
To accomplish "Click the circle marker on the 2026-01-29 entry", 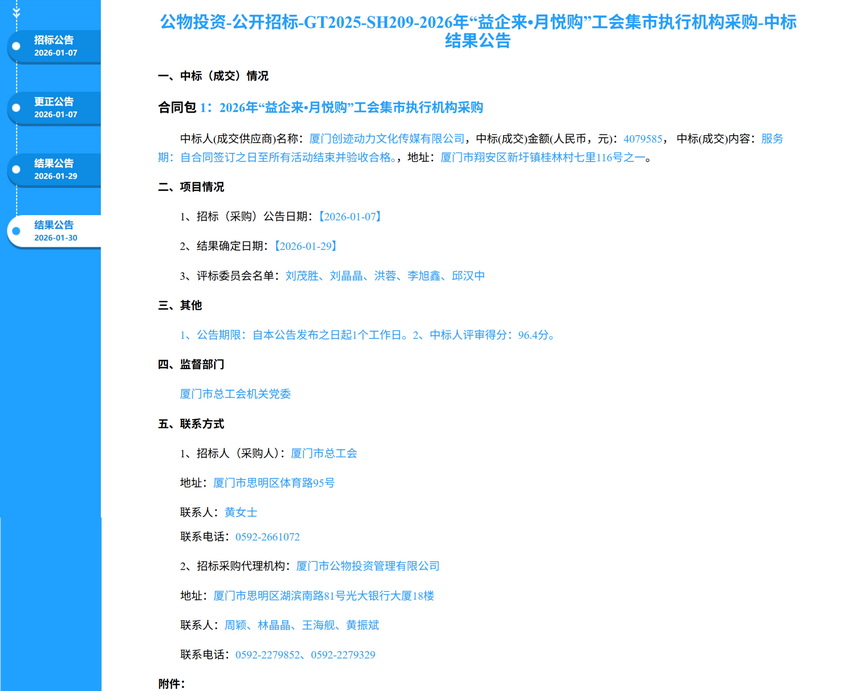I will [16, 170].
